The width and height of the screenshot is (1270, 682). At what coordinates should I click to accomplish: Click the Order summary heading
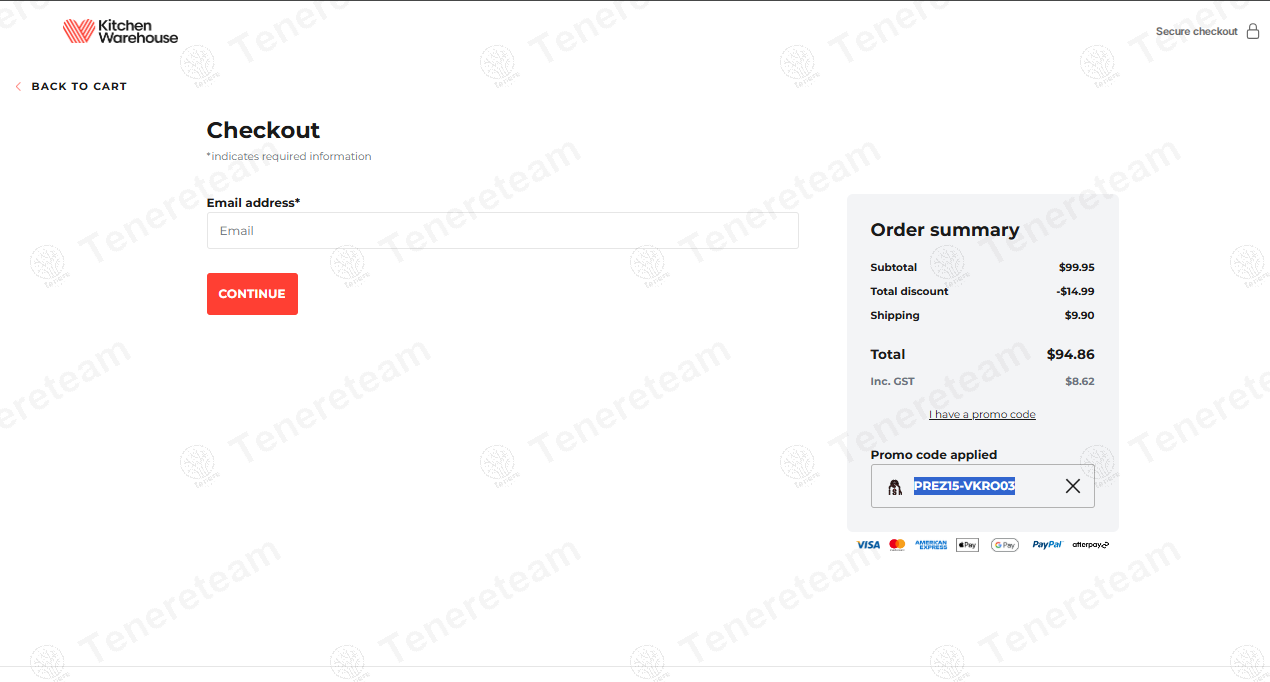[x=944, y=230]
